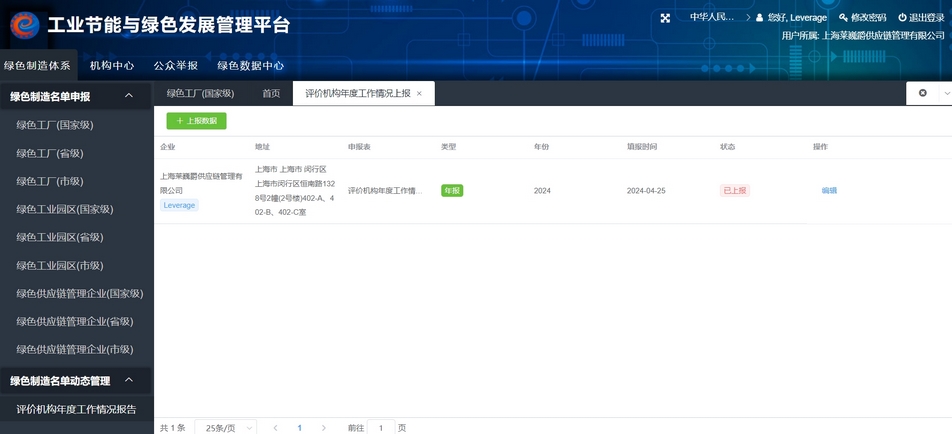Click the 修改密码 link
Viewport: 952px width, 434px height.
click(x=868, y=18)
